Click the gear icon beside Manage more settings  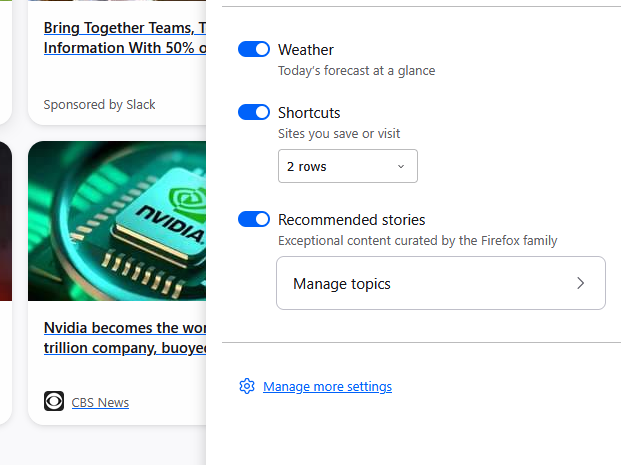coord(247,386)
